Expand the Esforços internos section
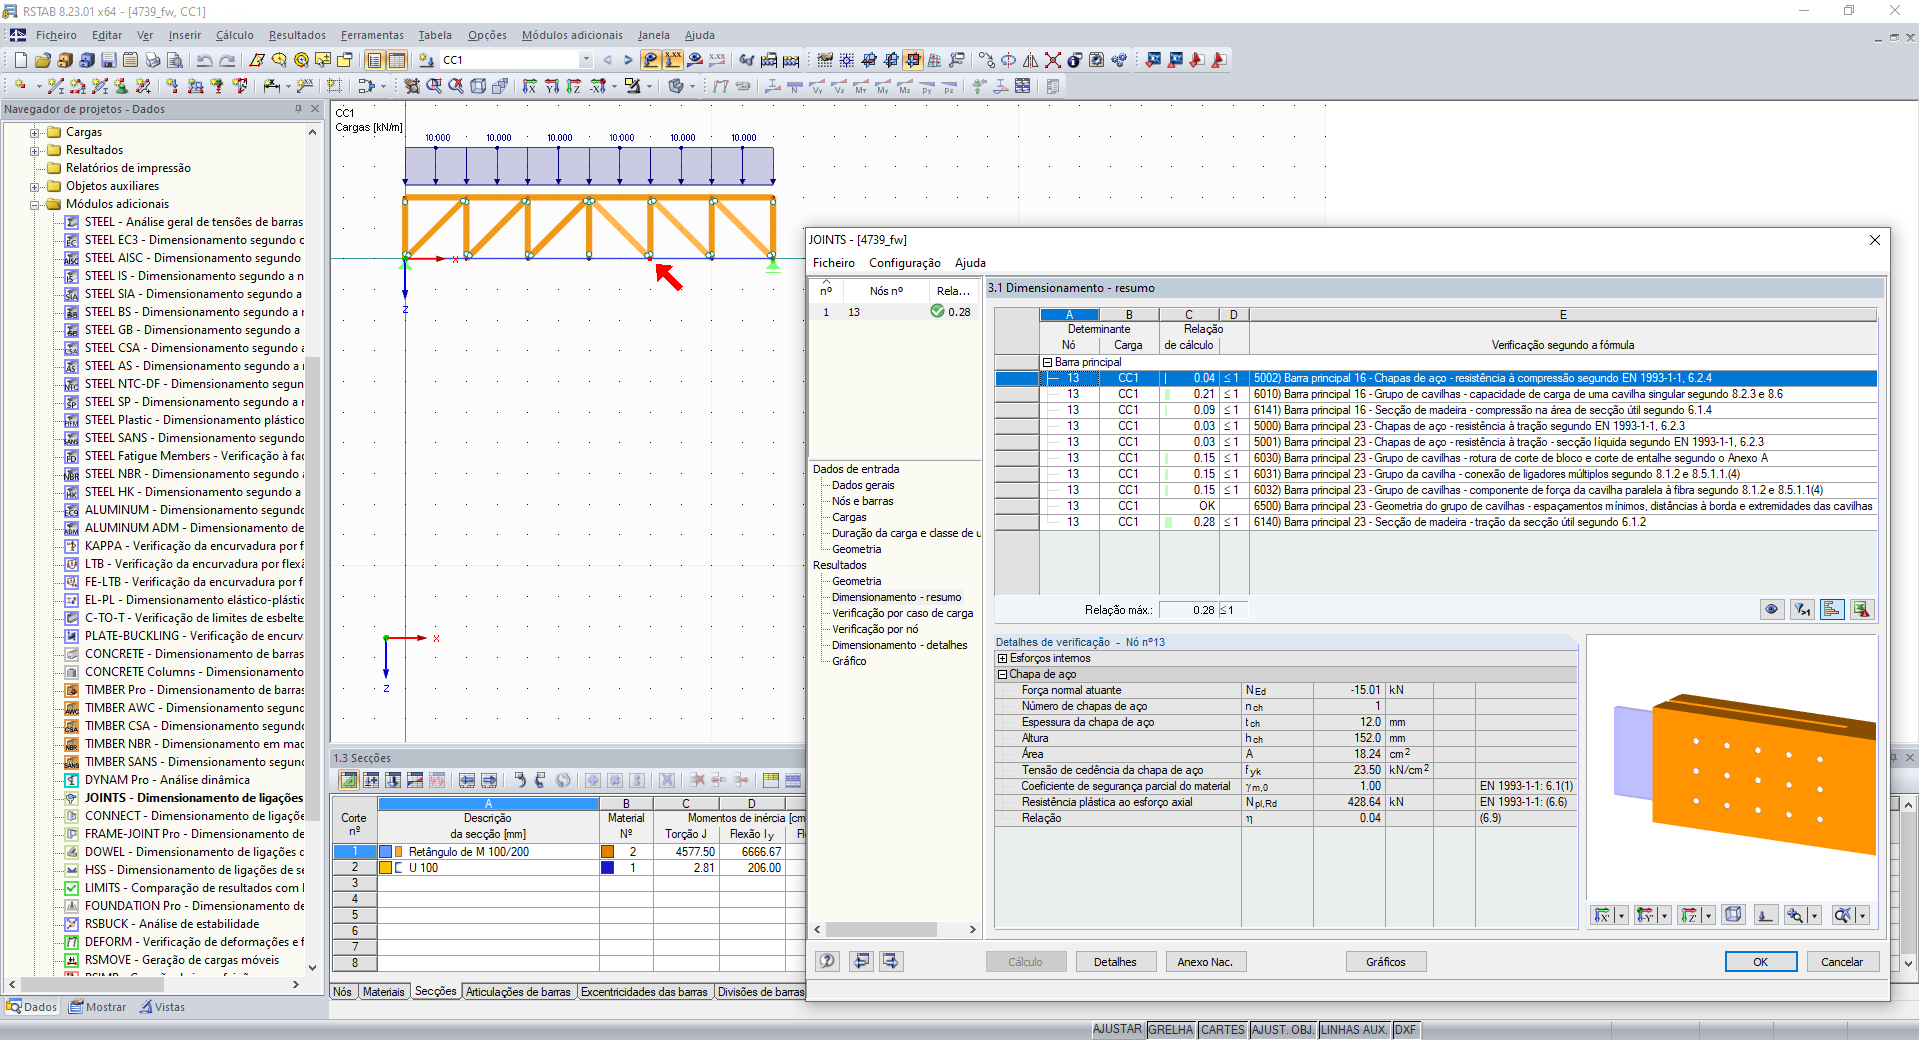Screen dimensions: 1919x1040 (x=1003, y=658)
